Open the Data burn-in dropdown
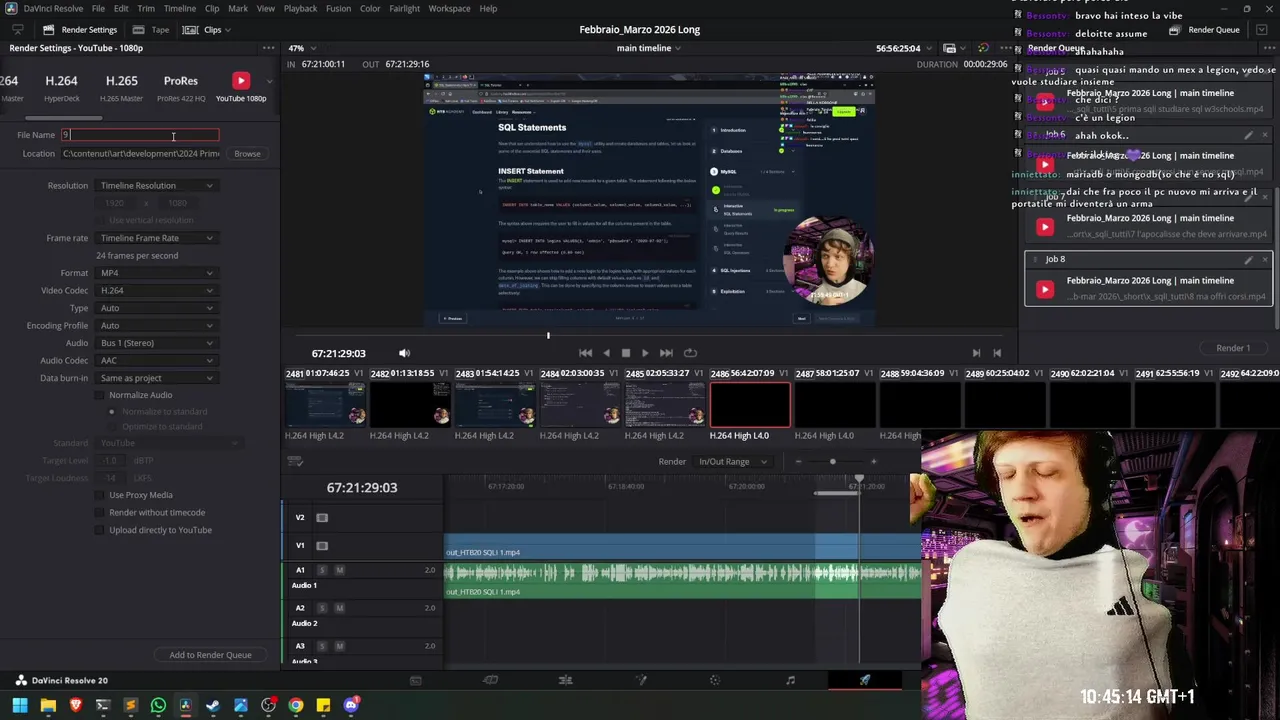This screenshot has width=1280, height=720. point(156,378)
